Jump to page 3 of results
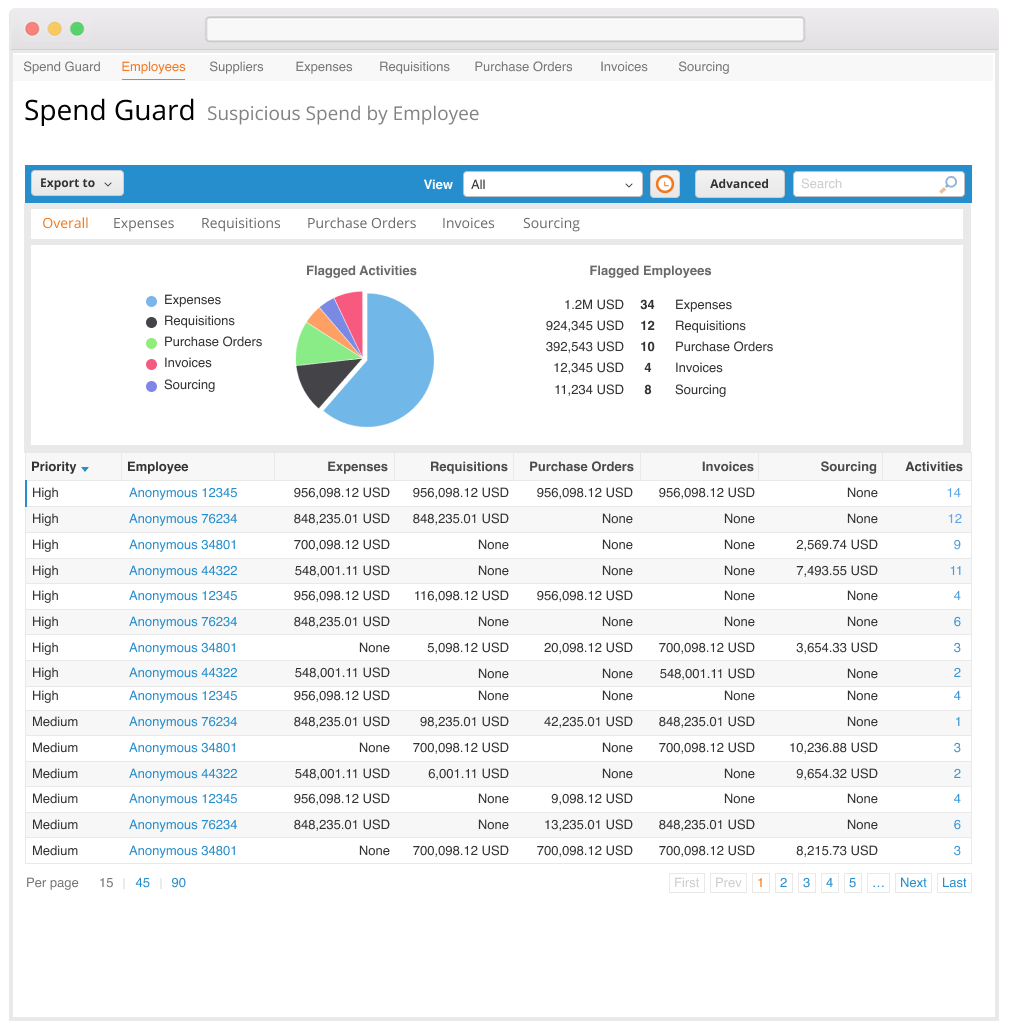1009x1034 pixels. click(x=806, y=883)
